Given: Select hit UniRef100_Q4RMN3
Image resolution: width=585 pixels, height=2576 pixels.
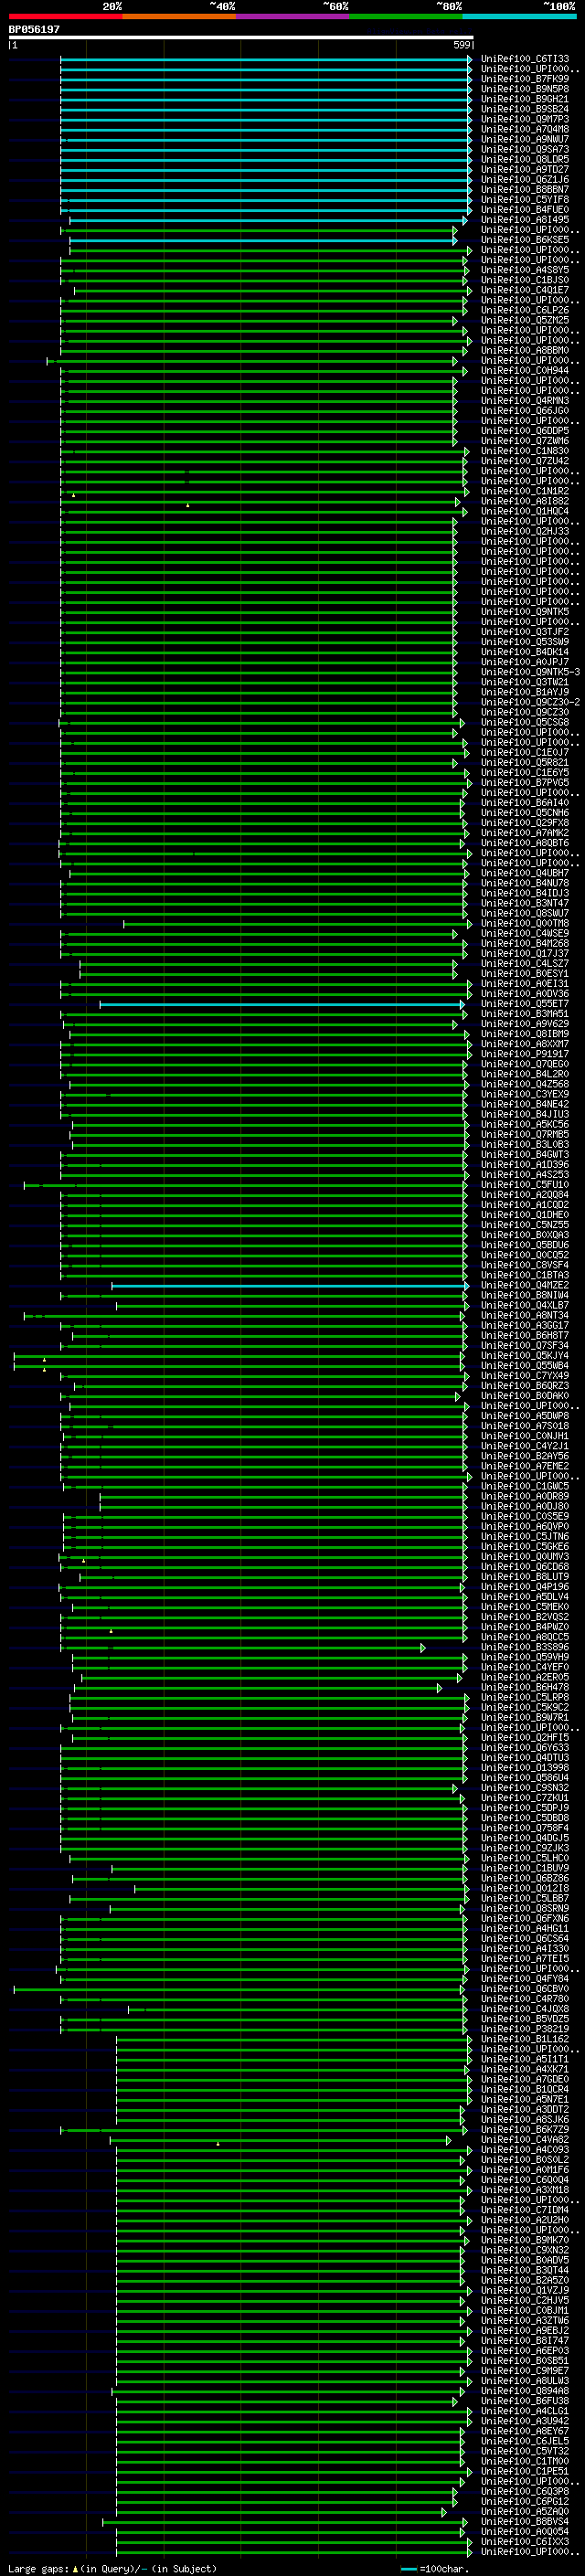Looking at the screenshot, I should click(x=525, y=401).
